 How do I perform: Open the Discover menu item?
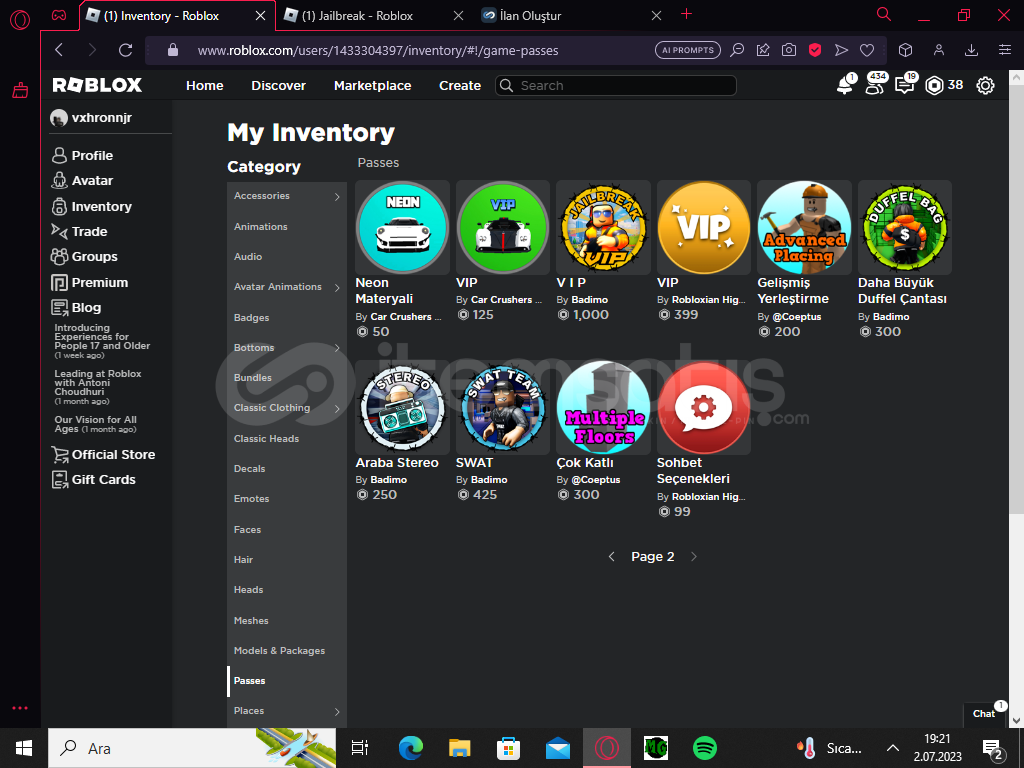coord(279,86)
